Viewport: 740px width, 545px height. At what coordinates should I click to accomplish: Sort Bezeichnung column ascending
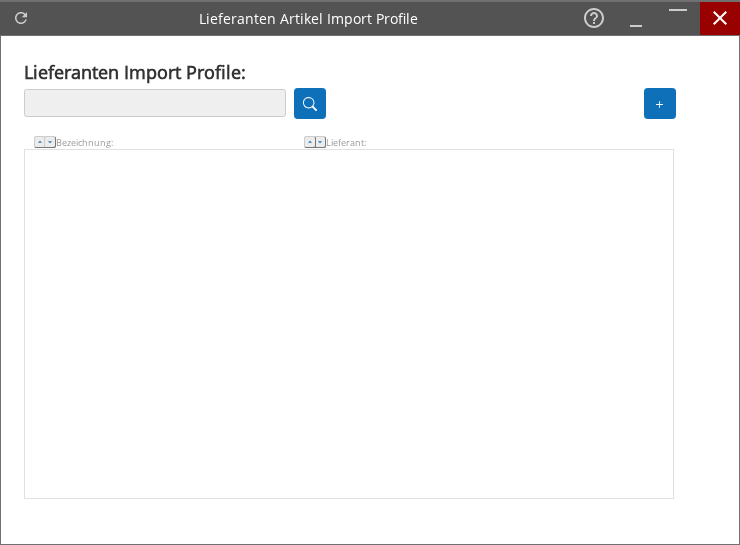pyautogui.click(x=40, y=142)
